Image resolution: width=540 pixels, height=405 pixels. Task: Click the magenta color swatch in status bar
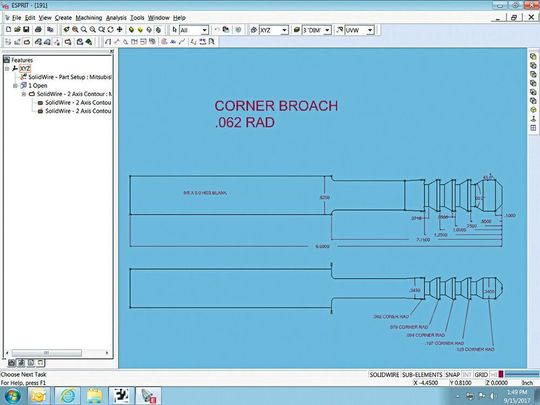pyautogui.click(x=501, y=374)
